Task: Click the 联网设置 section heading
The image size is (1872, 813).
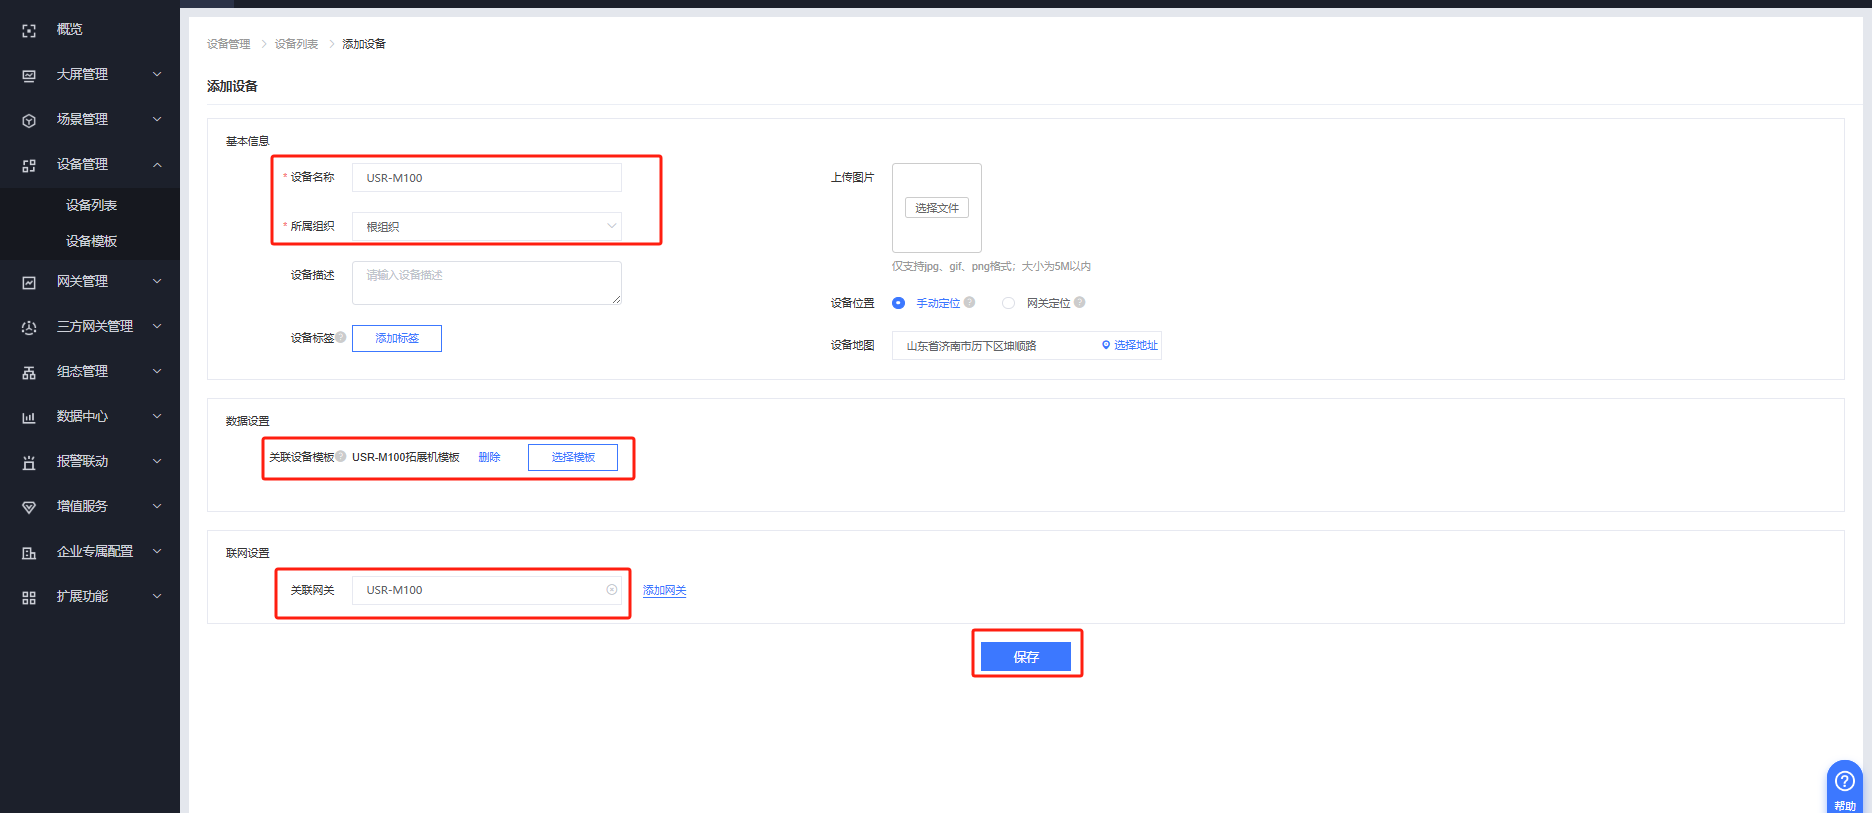Action: pos(248,553)
